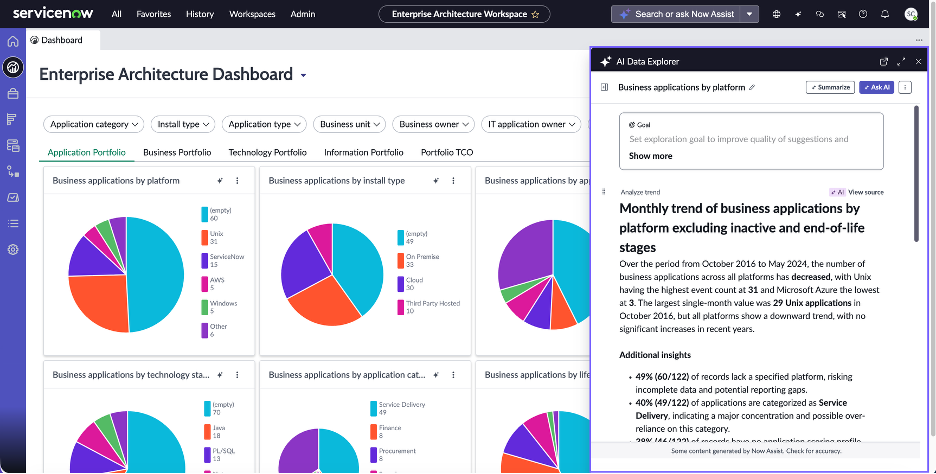Pop out AI Data Explorer to a new window
Image resolution: width=936 pixels, height=474 pixels.
pos(884,61)
